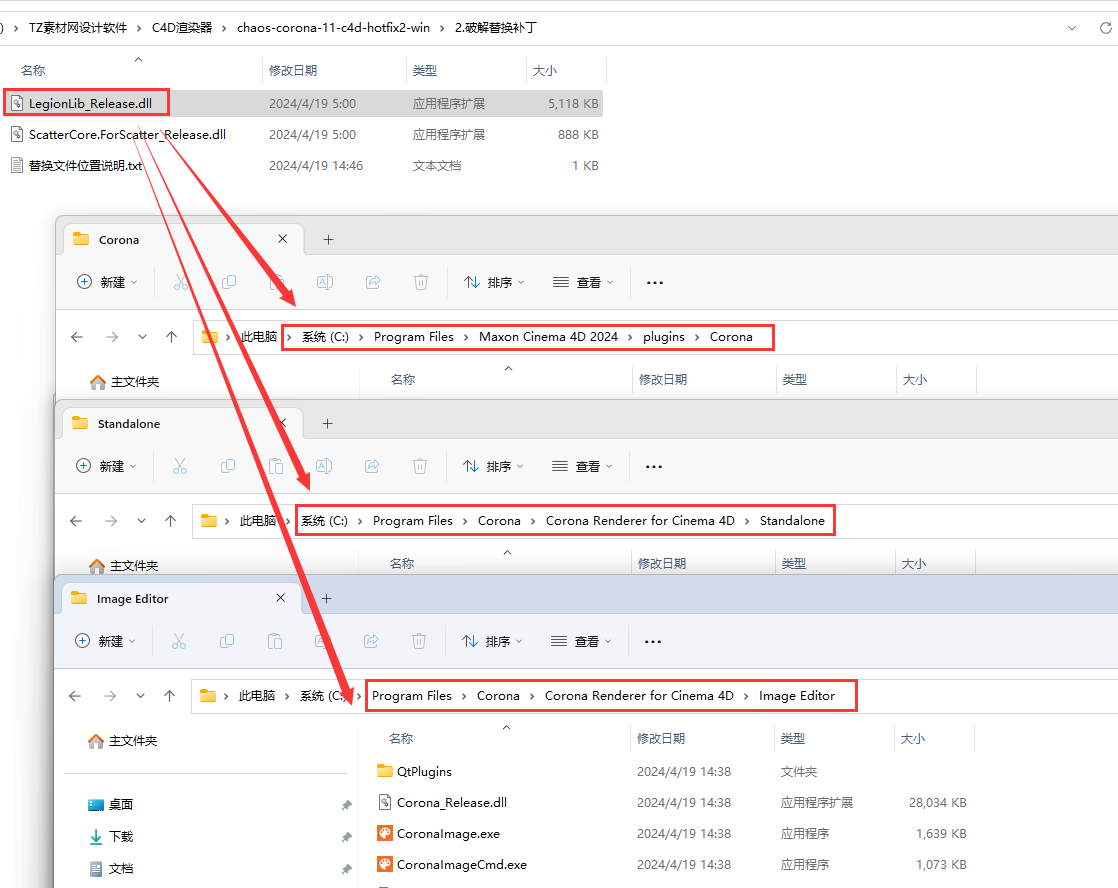1118x888 pixels.
Task: Click the cut icon in the Image Editor window
Action: pos(179,641)
